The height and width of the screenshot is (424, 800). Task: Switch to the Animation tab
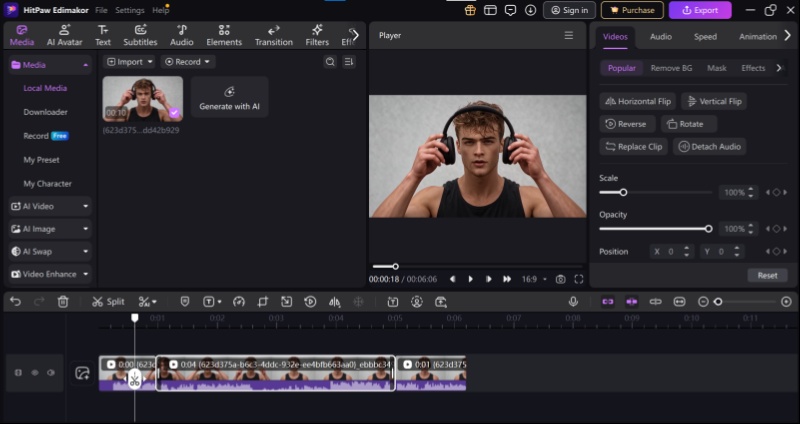pos(758,37)
